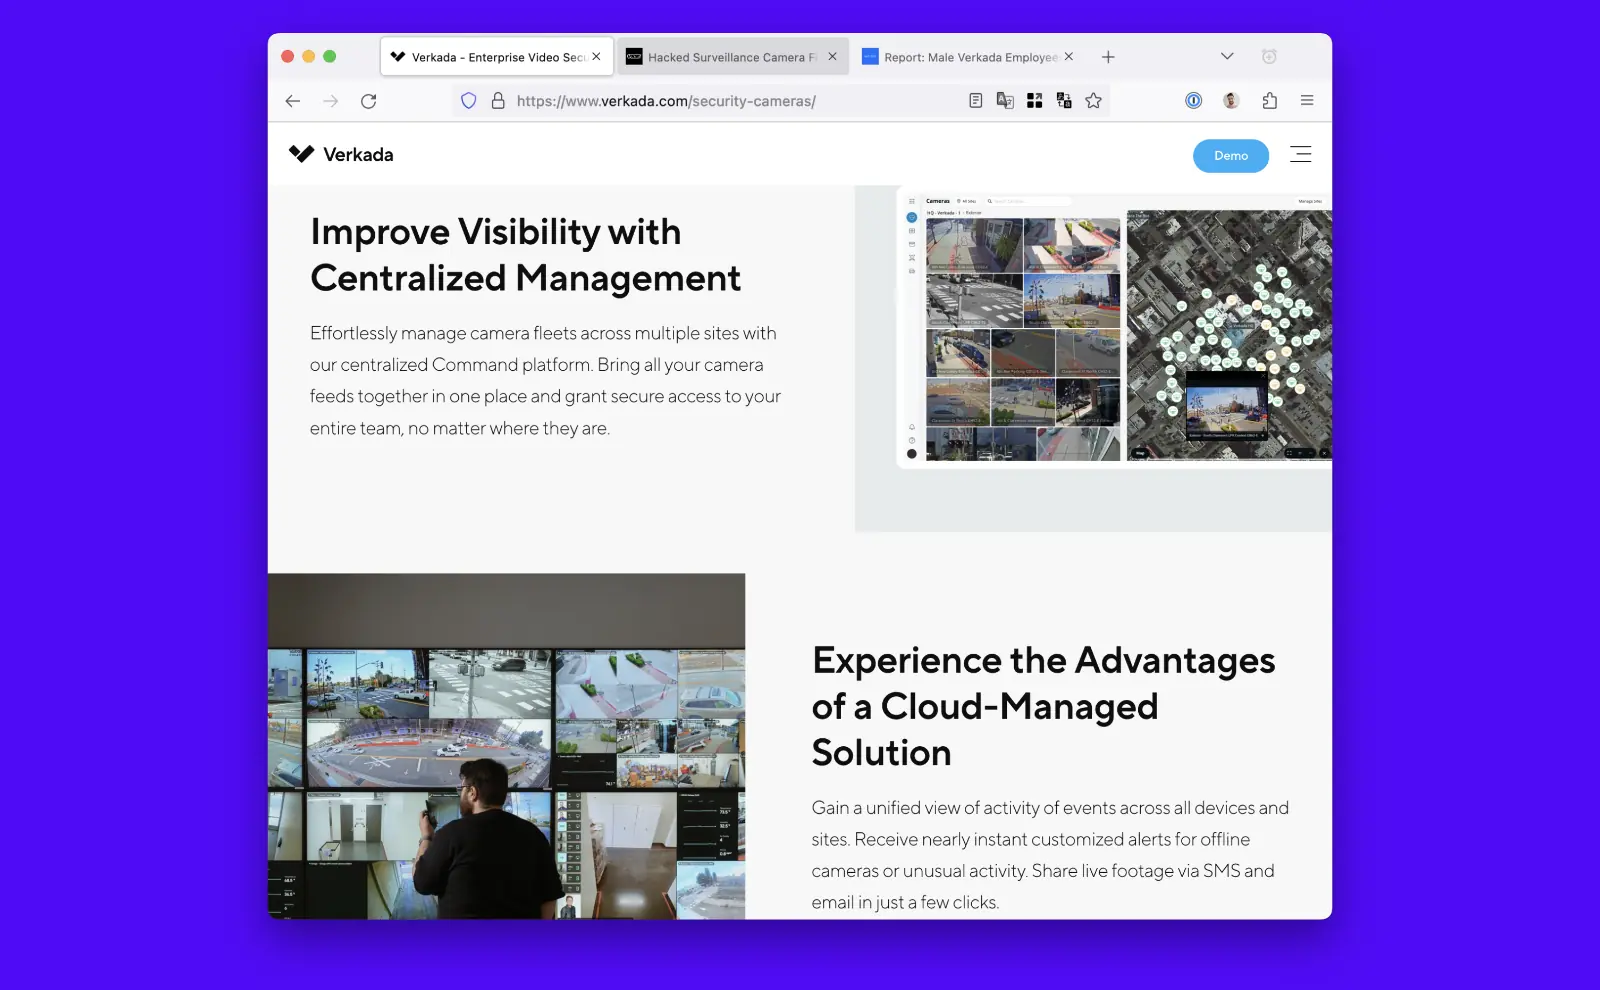Screen dimensions: 1600x990
Task: Click the back navigation arrow
Action: point(292,100)
